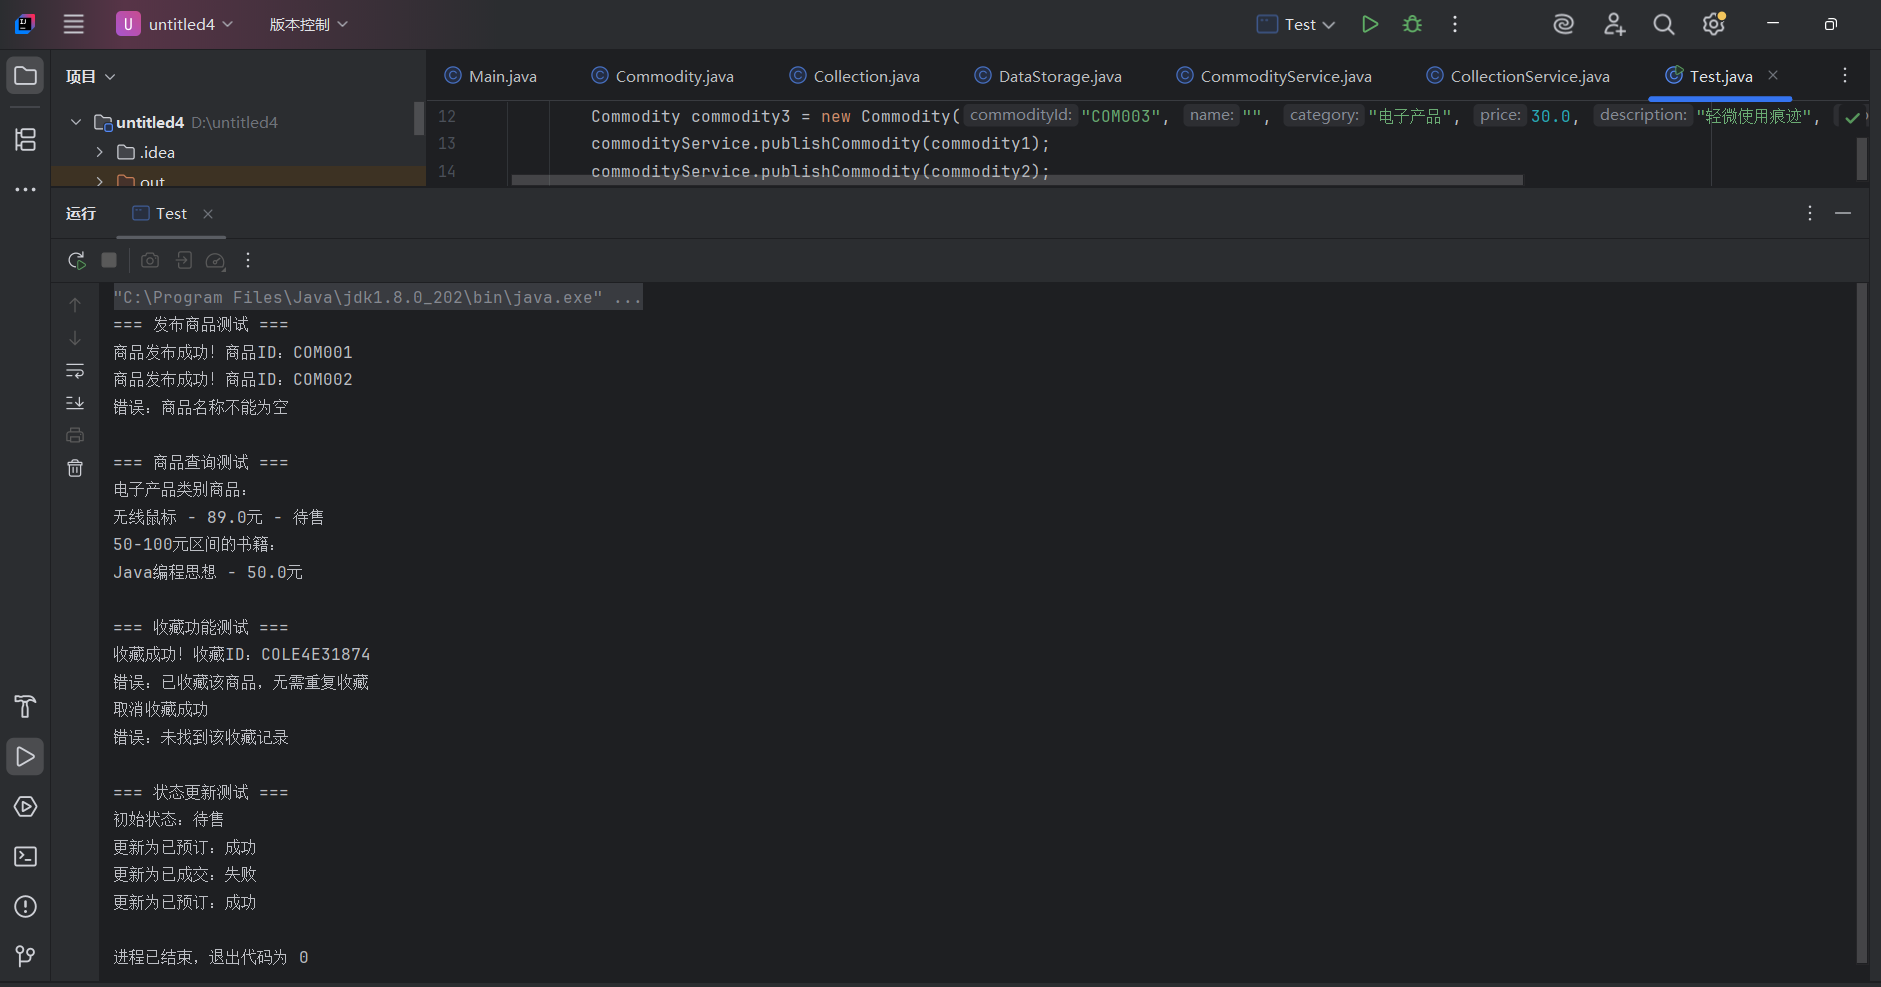This screenshot has width=1881, height=987.
Task: Switch to Main.java tab
Action: tap(491, 76)
